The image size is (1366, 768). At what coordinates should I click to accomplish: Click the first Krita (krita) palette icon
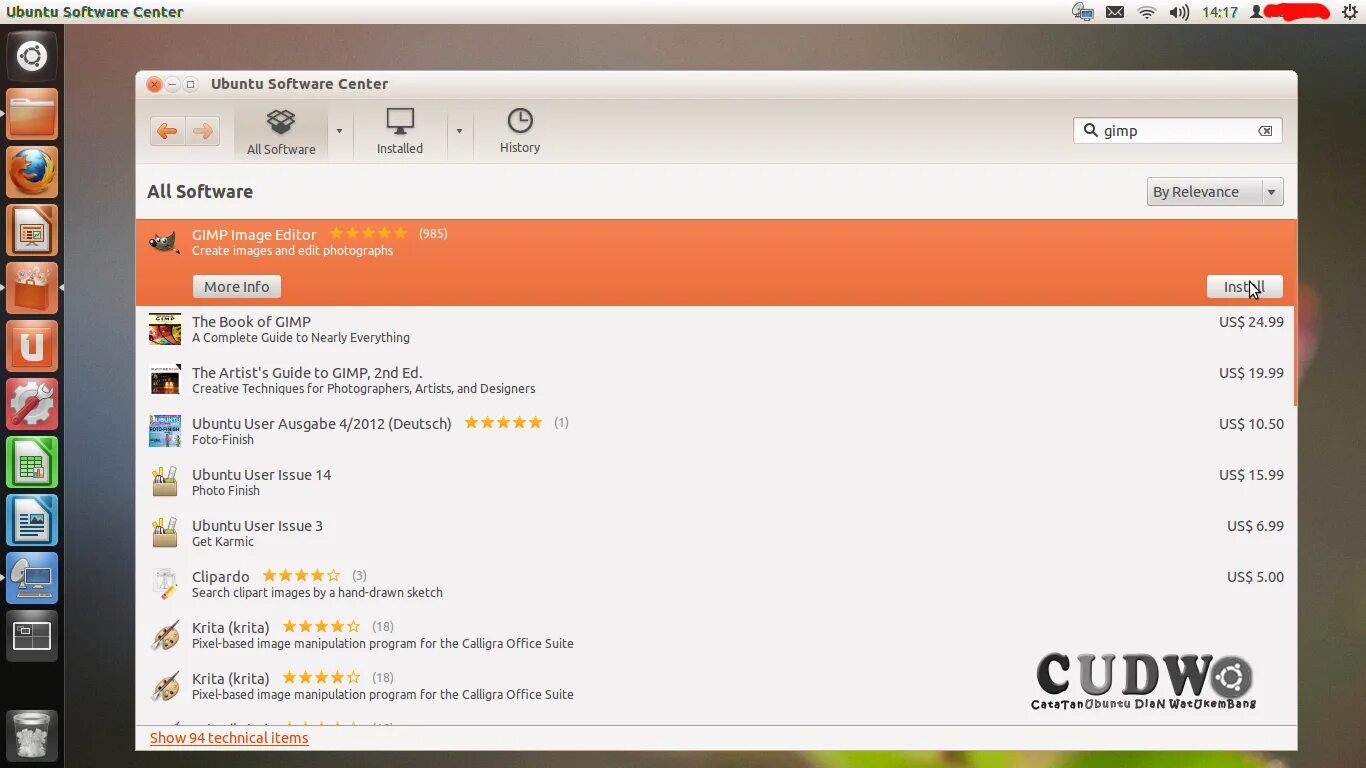point(165,635)
